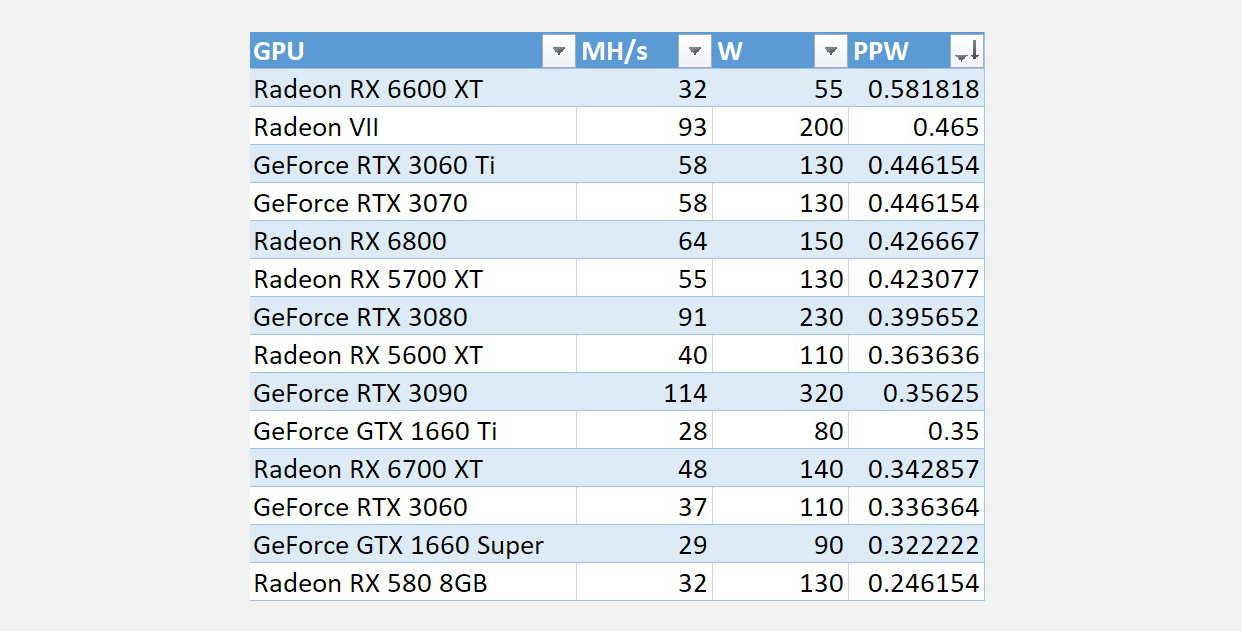Open the GPU column filter dropdown
The width and height of the screenshot is (1242, 631).
click(x=558, y=51)
